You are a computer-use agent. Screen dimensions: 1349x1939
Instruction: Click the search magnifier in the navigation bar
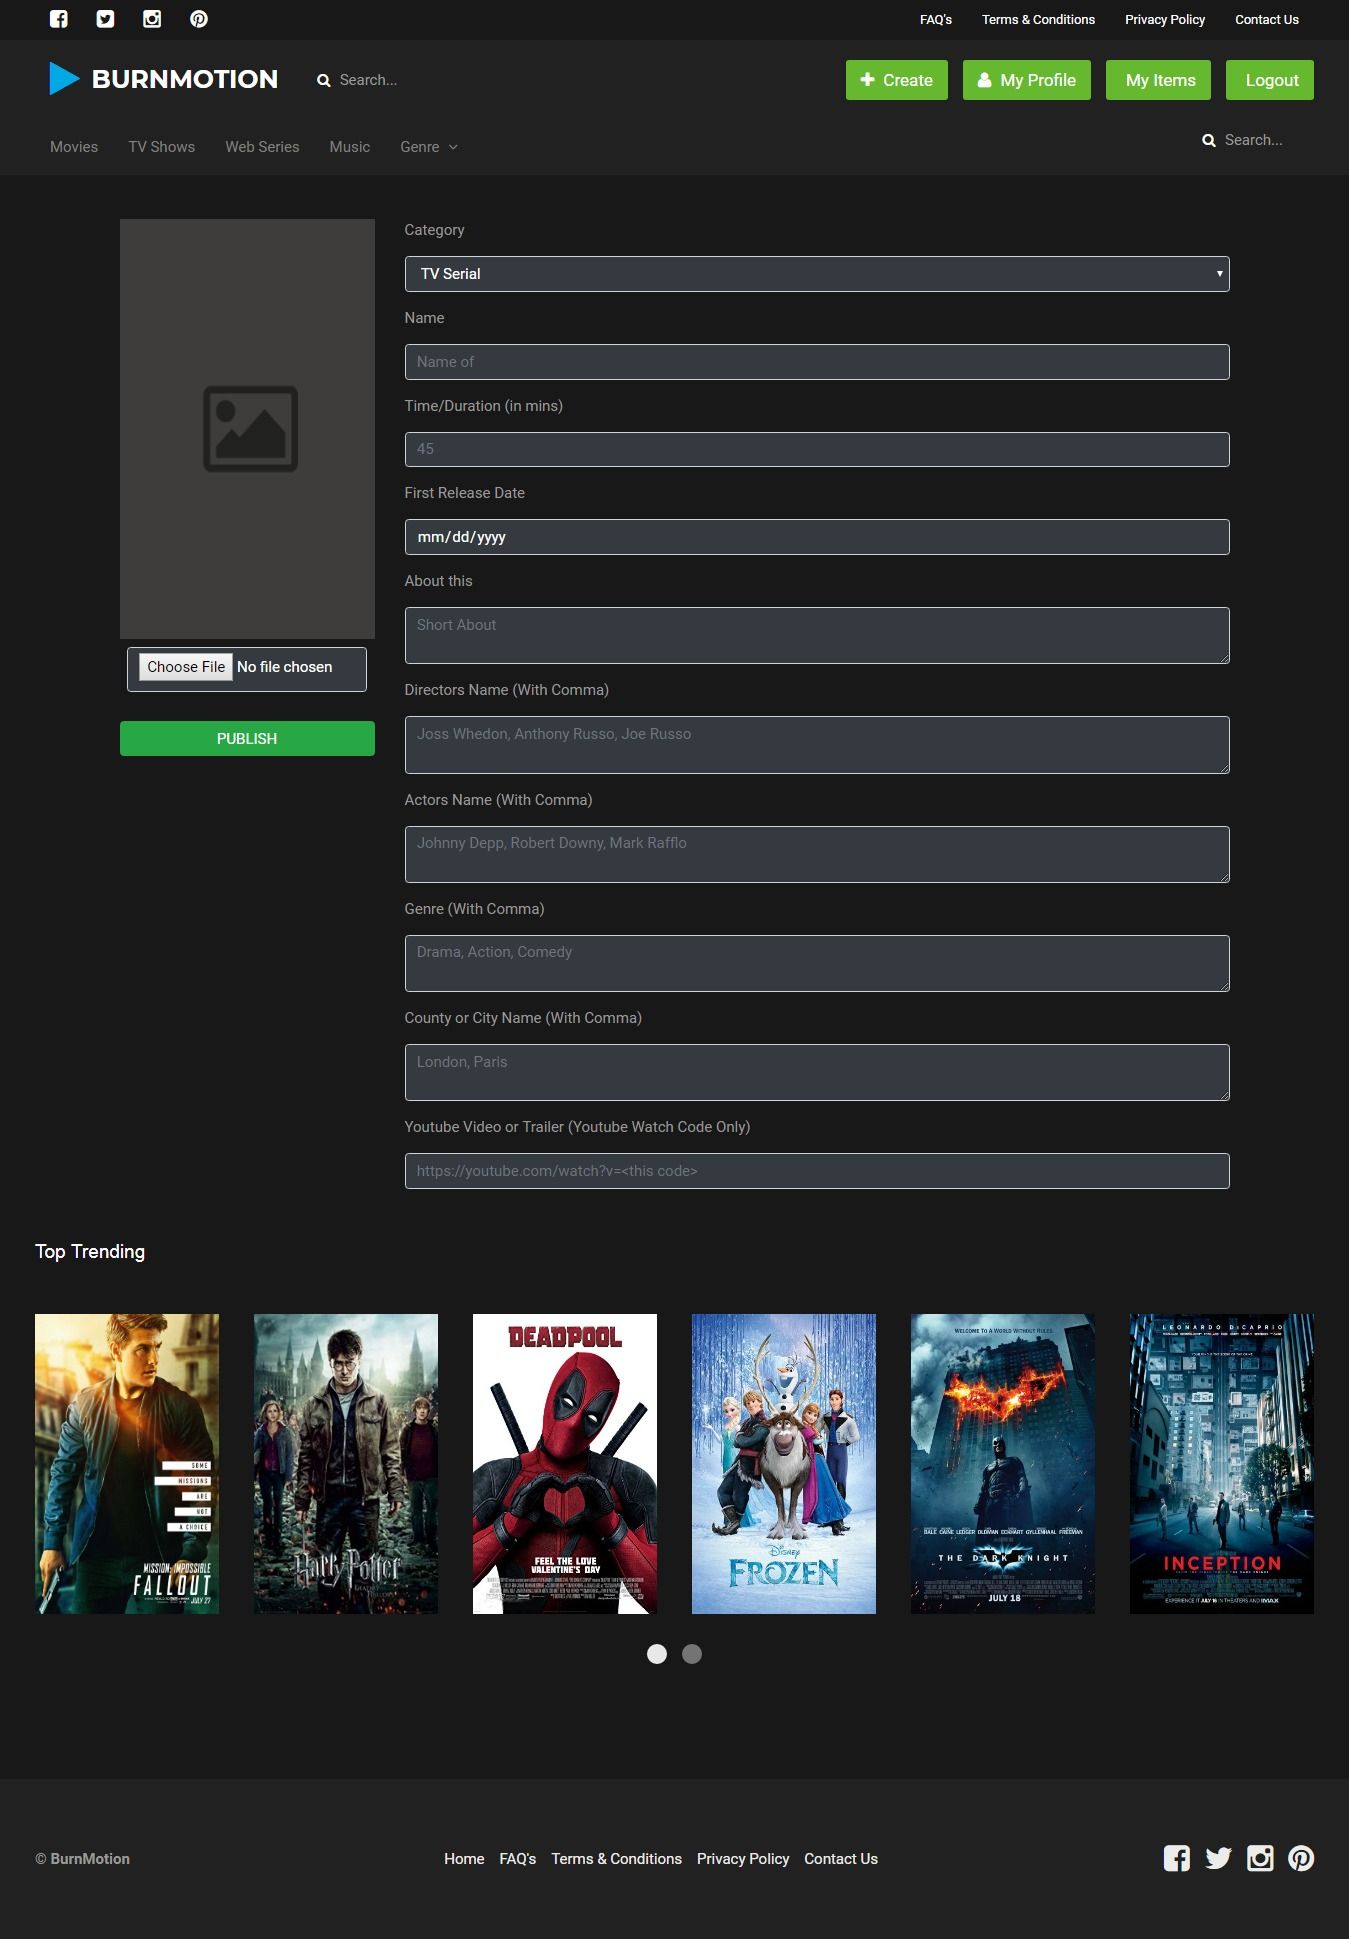click(x=1209, y=141)
